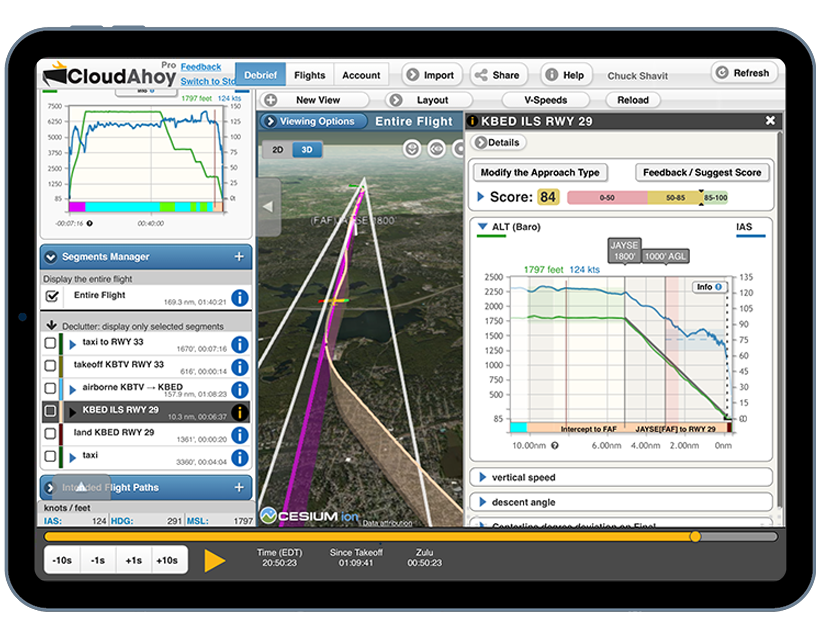Viewport: 821px width, 638px height.
Task: Open info for KBED ILS RWY 29 segment
Action: coord(240,412)
